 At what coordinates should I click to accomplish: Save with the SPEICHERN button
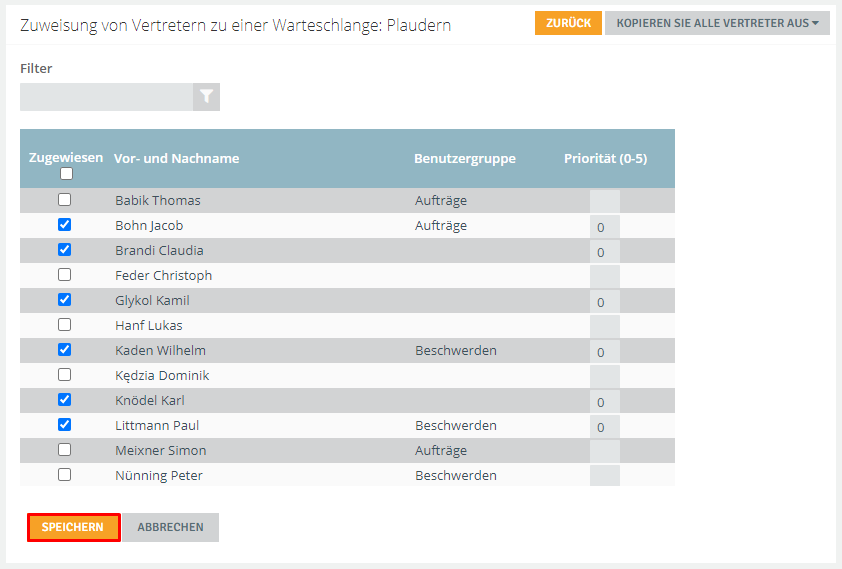pos(74,527)
